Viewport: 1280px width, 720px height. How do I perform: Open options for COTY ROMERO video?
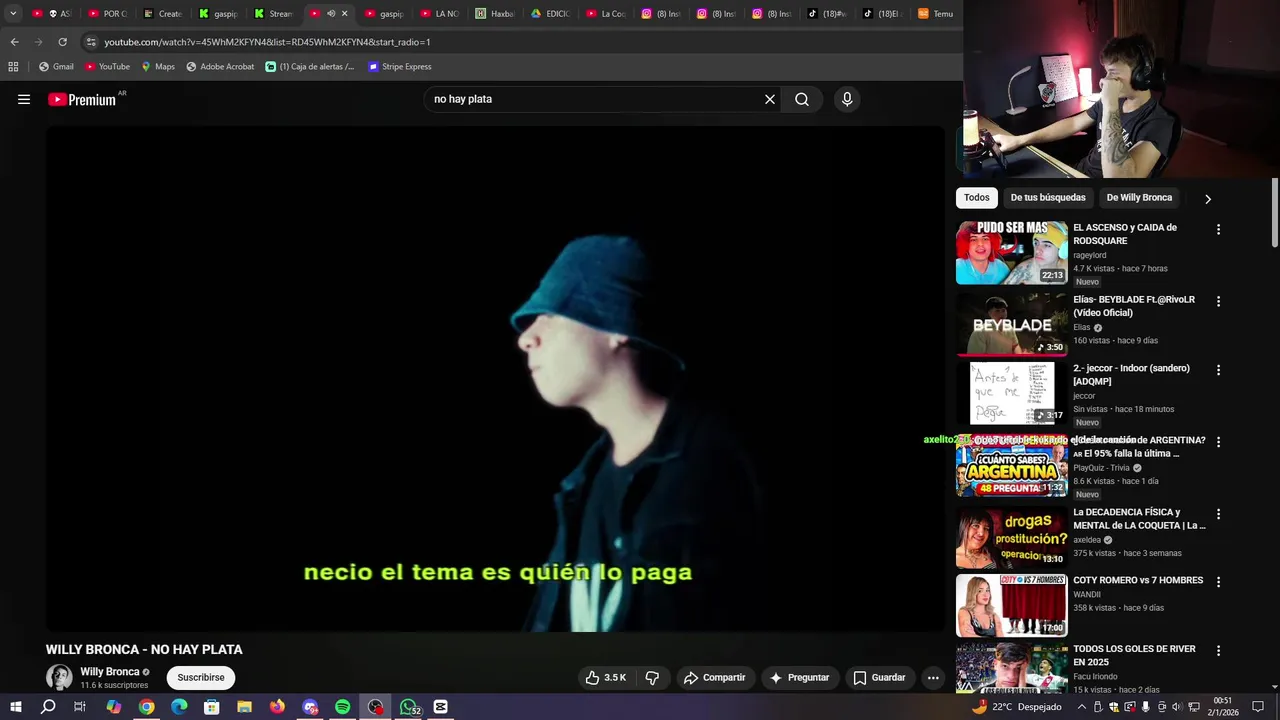tap(1218, 582)
